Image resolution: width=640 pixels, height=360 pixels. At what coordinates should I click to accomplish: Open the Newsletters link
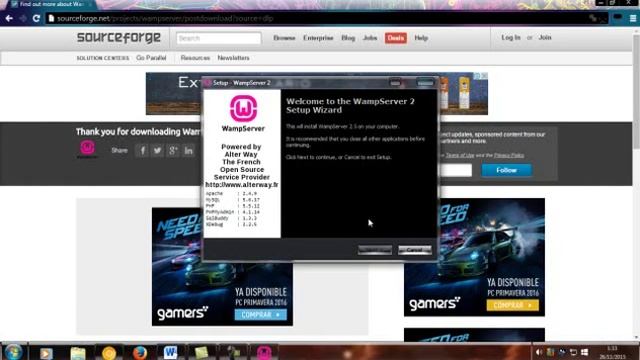pos(233,58)
